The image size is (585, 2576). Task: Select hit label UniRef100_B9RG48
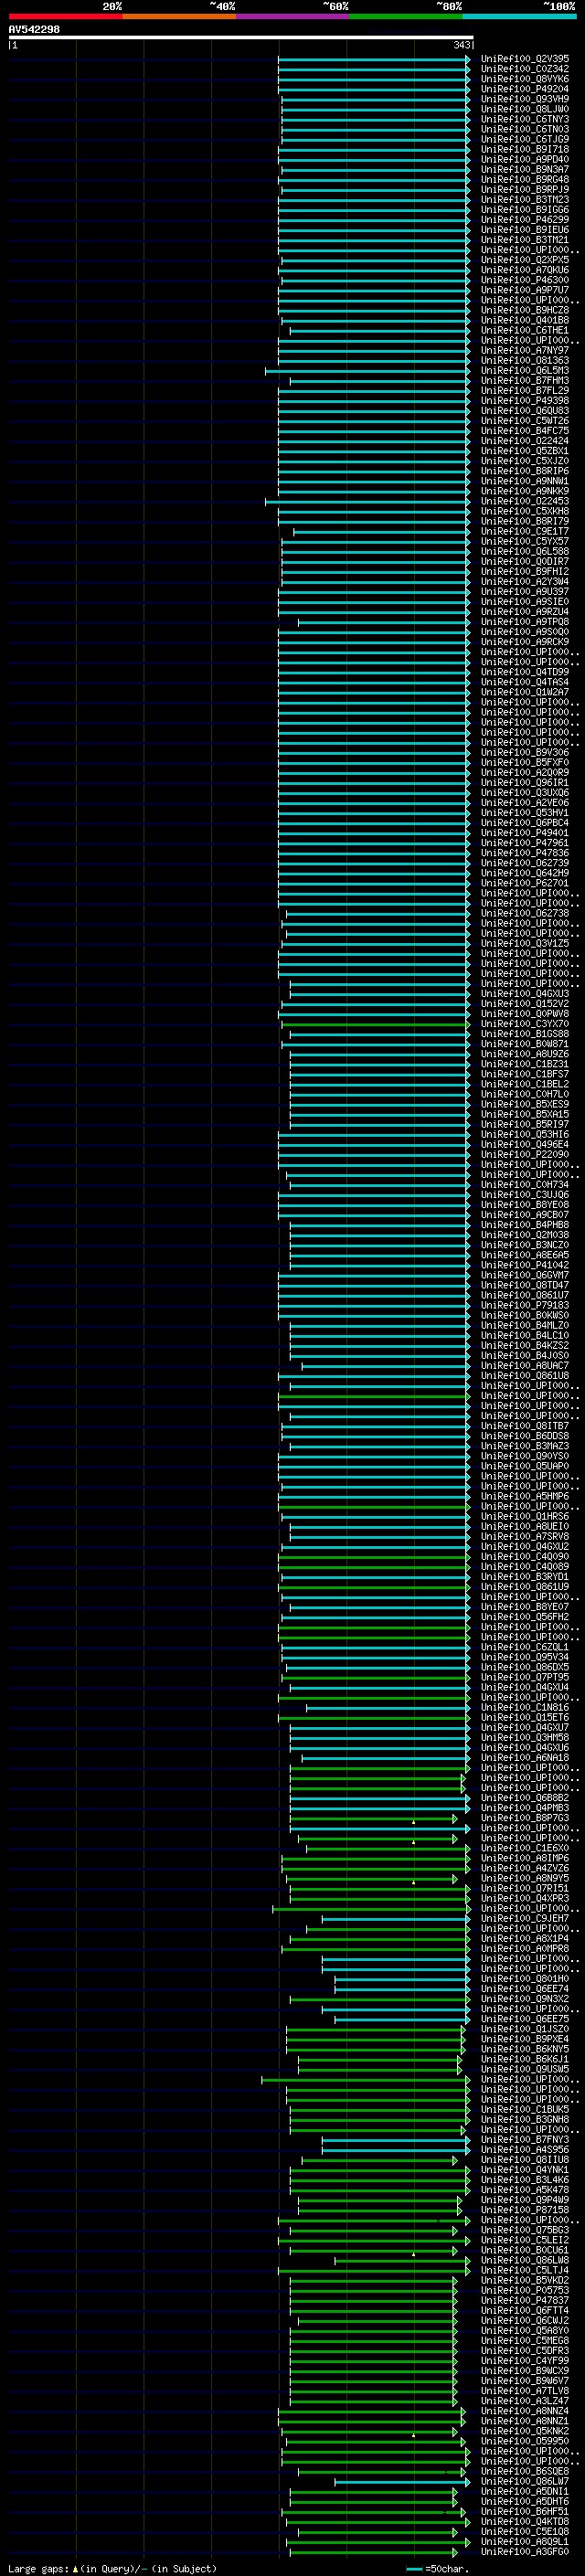[x=525, y=180]
